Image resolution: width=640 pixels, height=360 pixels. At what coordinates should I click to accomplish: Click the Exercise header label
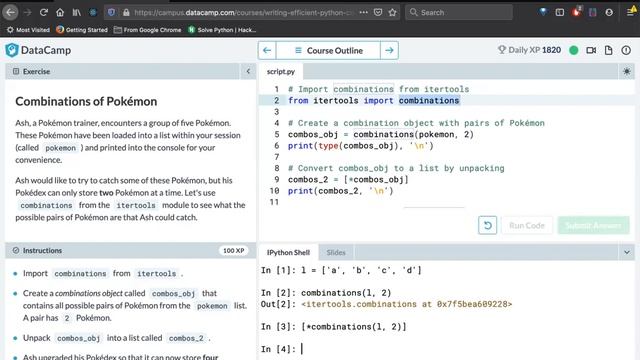click(x=36, y=71)
